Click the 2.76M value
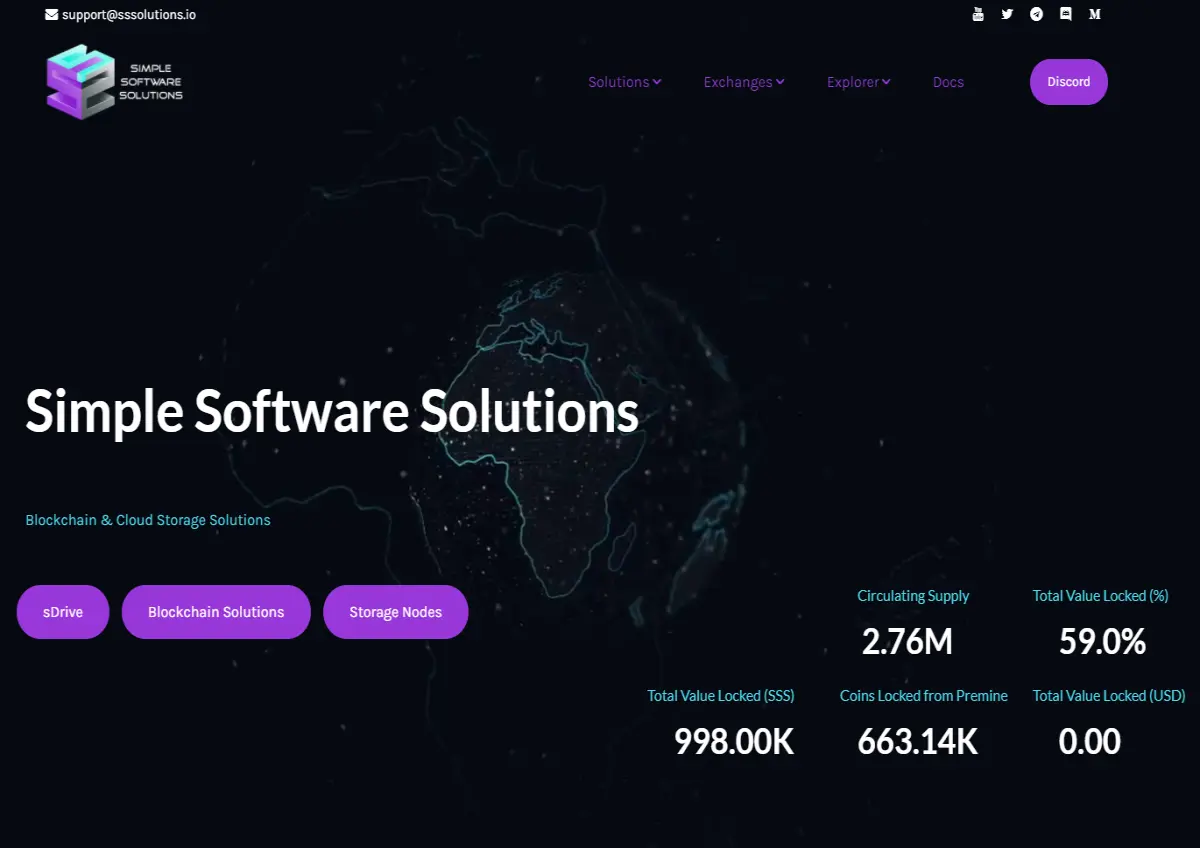The width and height of the screenshot is (1200, 848). [907, 642]
